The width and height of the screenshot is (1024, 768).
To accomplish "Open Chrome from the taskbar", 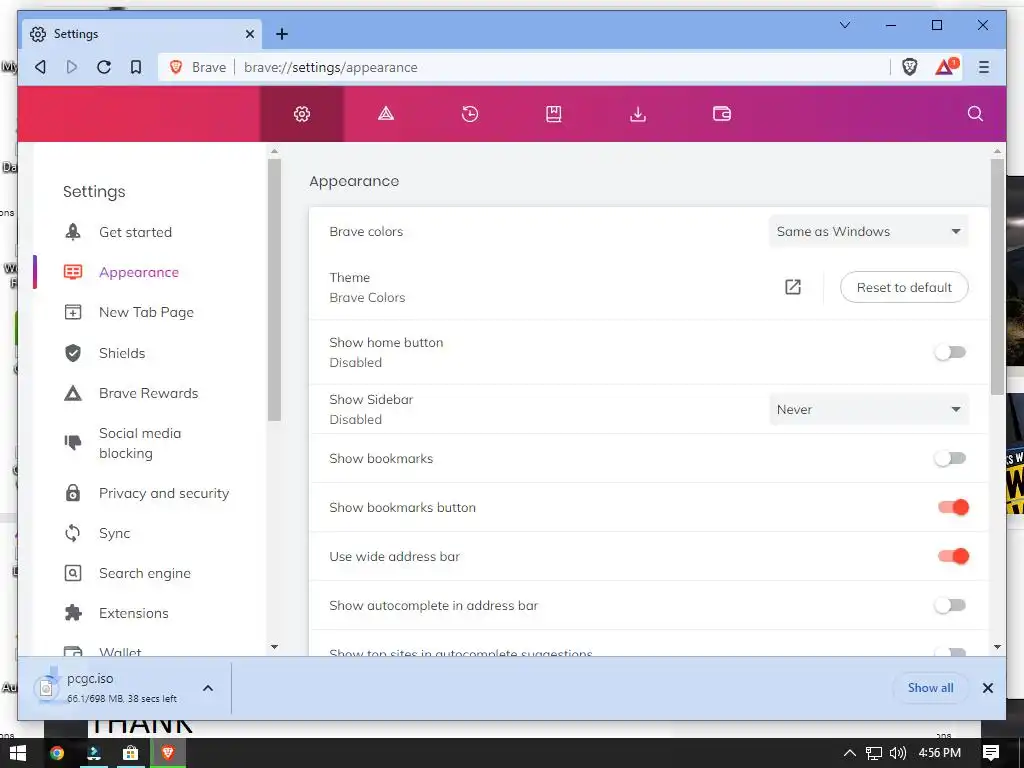I will coord(57,753).
